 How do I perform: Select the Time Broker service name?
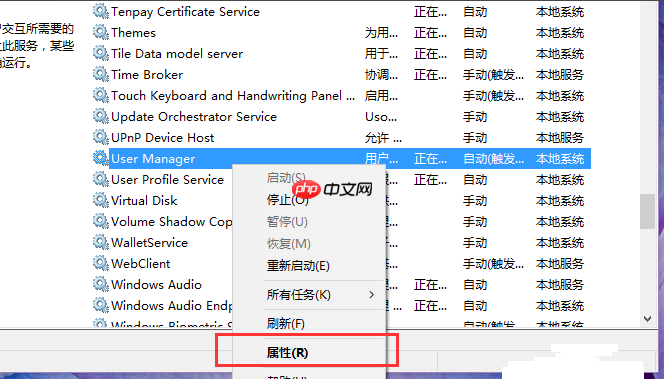(147, 75)
